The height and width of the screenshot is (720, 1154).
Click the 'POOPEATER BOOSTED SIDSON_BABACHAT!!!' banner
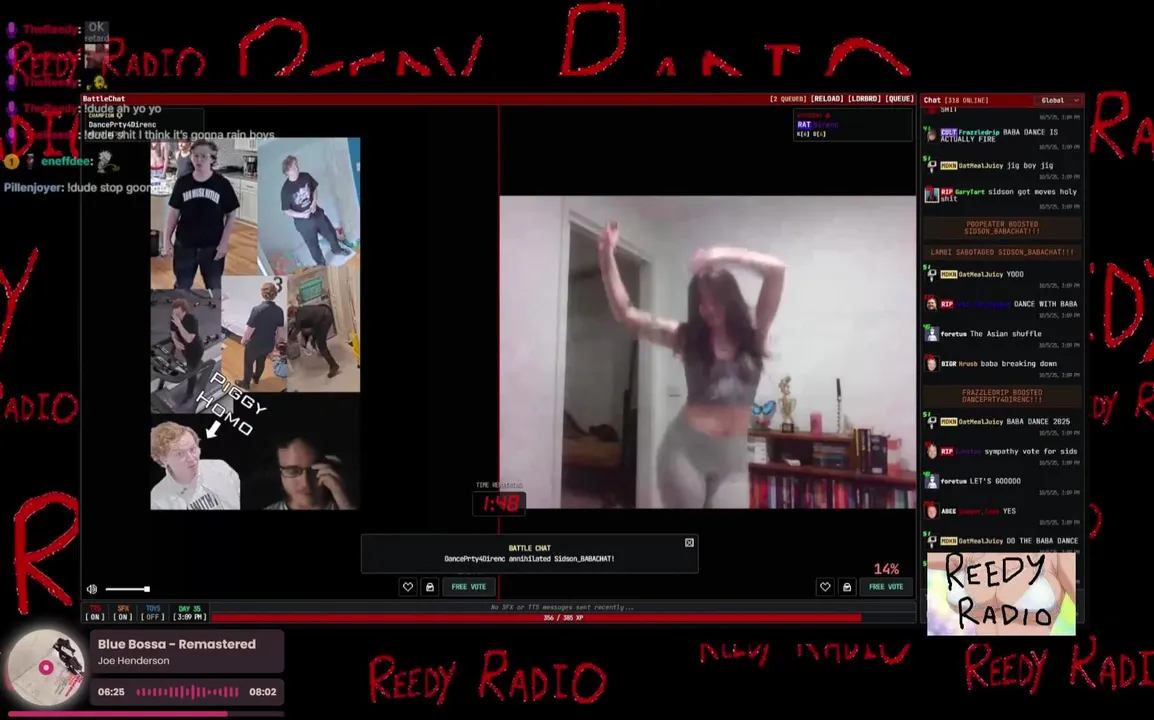pos(1002,227)
